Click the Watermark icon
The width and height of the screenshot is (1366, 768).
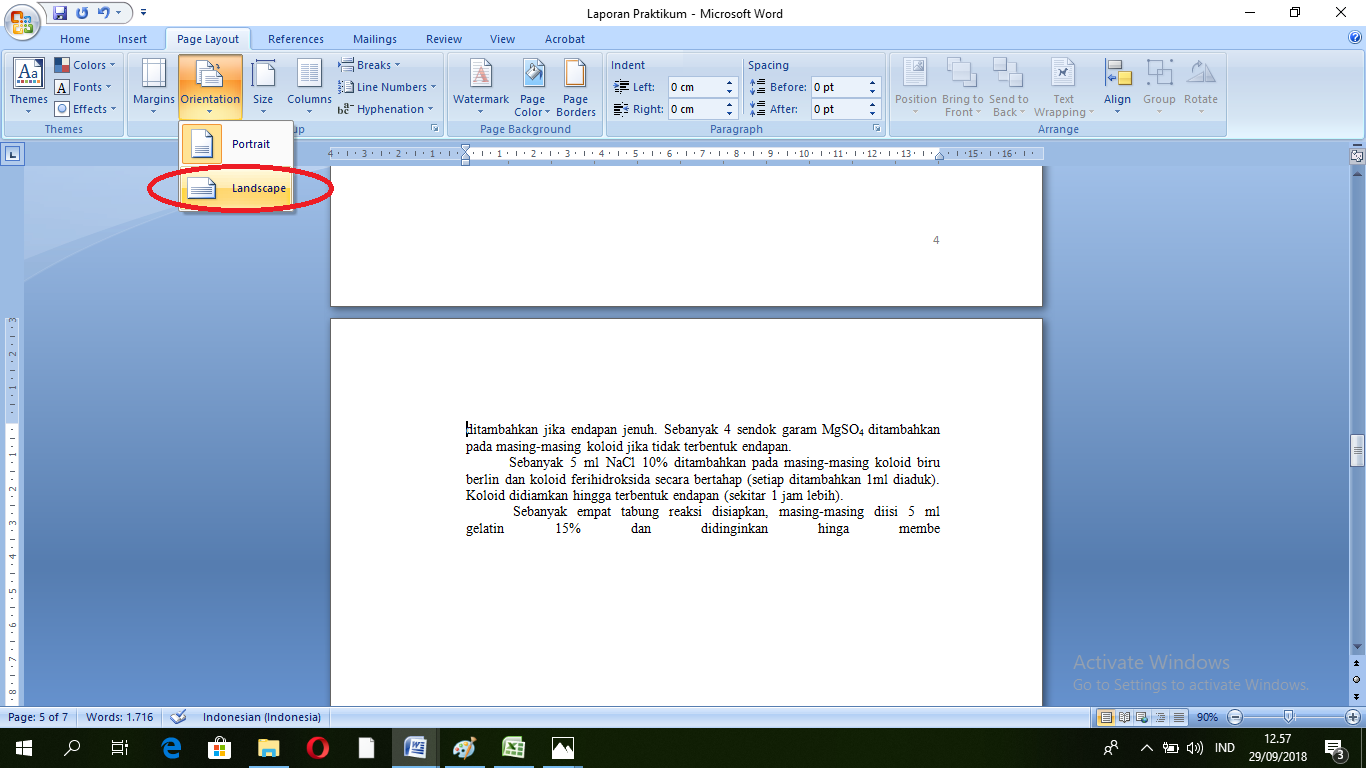click(481, 85)
